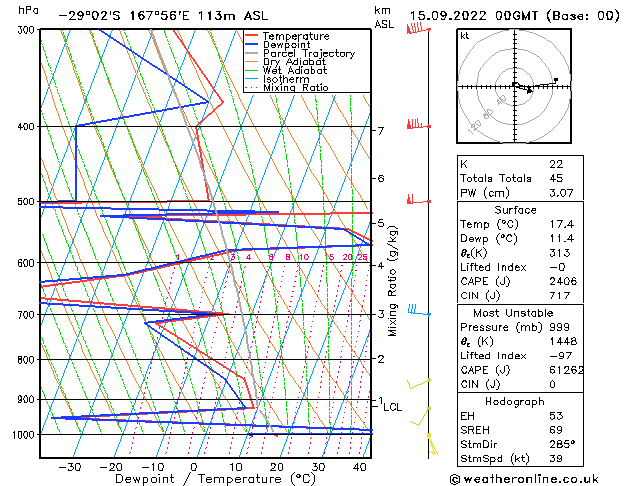Click the red wind barb at 300 hPa

pos(418,28)
